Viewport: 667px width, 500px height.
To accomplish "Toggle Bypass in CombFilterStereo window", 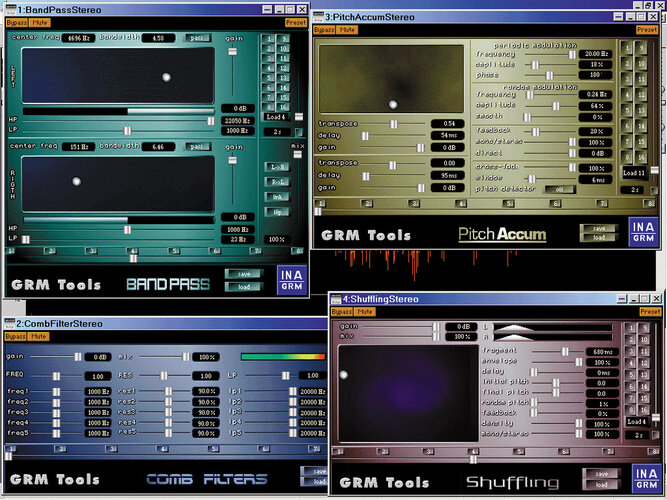I will tap(16, 336).
